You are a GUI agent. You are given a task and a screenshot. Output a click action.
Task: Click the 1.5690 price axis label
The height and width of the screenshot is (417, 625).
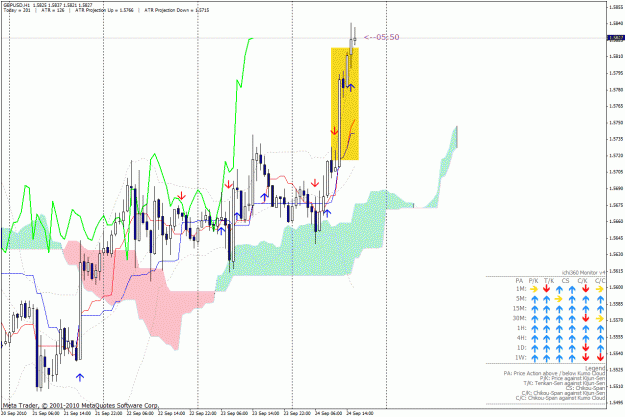(616, 188)
